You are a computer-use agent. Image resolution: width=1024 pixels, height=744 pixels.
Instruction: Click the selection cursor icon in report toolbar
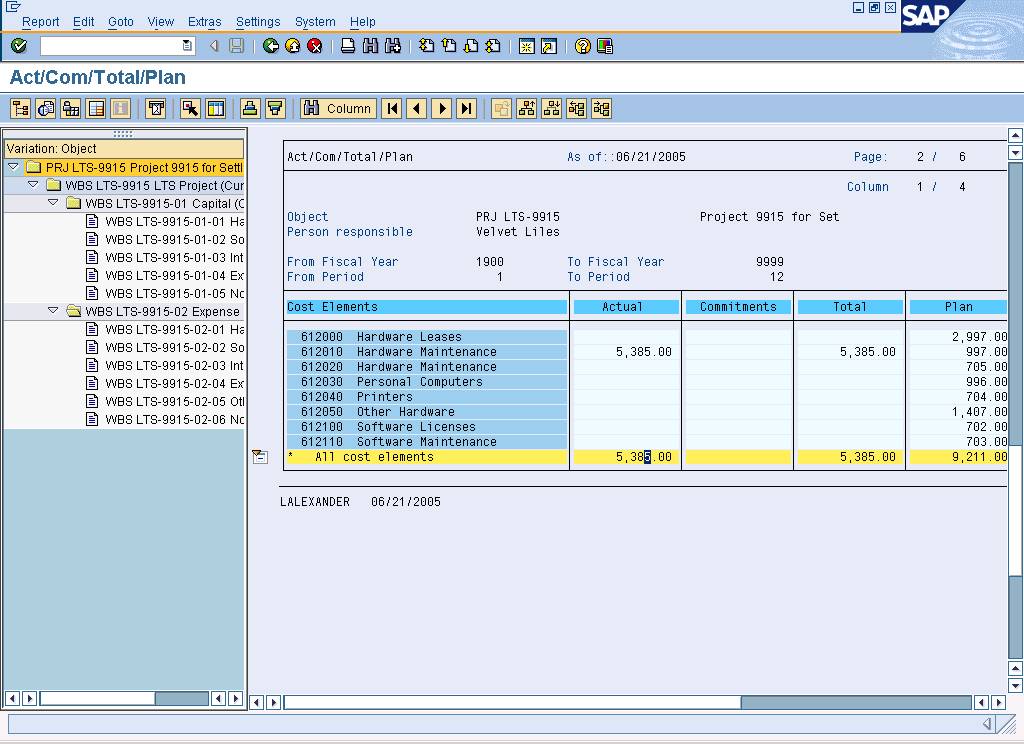(x=190, y=108)
